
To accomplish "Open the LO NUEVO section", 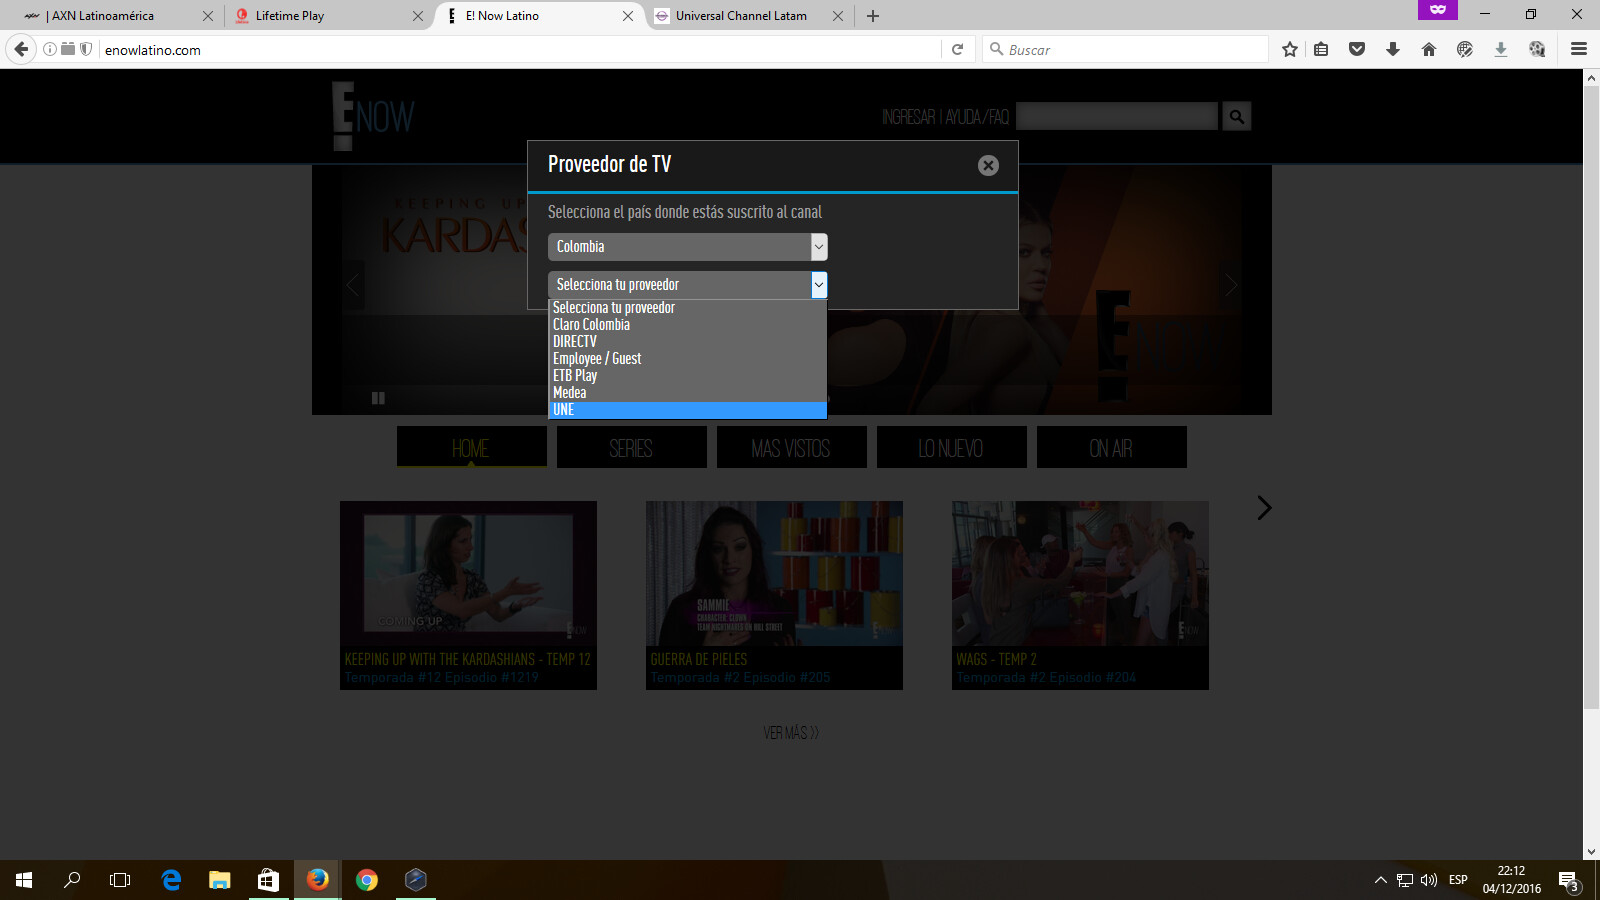I will click(951, 448).
